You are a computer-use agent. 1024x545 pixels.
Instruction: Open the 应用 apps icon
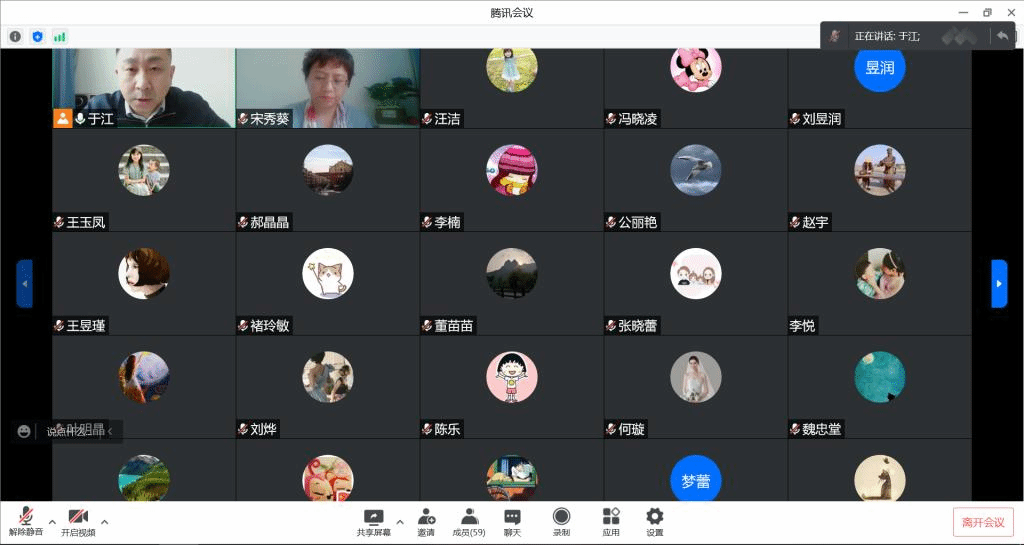coord(610,518)
